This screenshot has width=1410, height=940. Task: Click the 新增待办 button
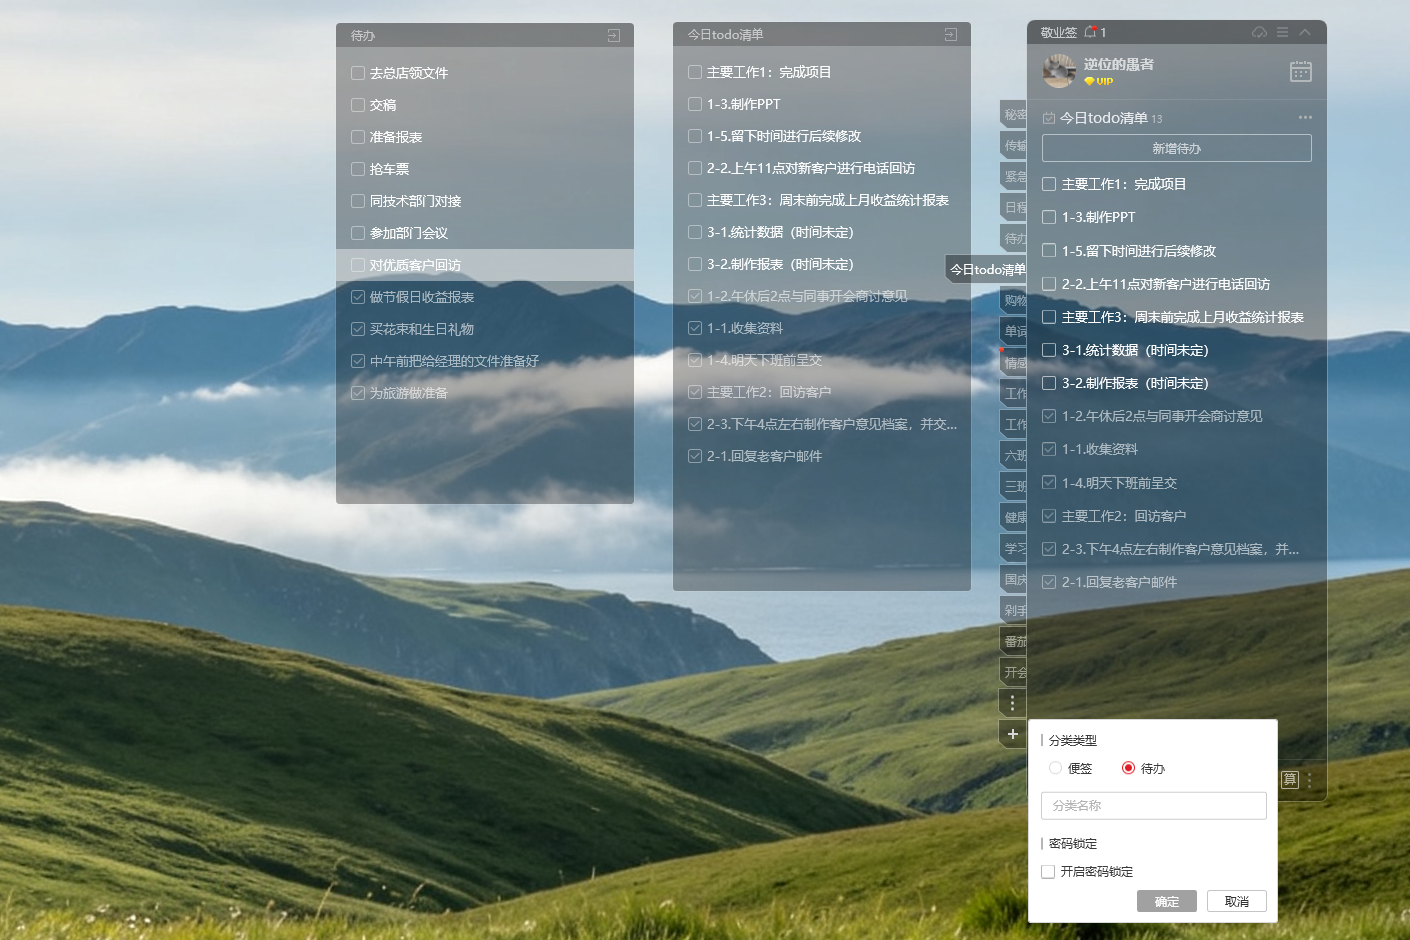coord(1176,148)
